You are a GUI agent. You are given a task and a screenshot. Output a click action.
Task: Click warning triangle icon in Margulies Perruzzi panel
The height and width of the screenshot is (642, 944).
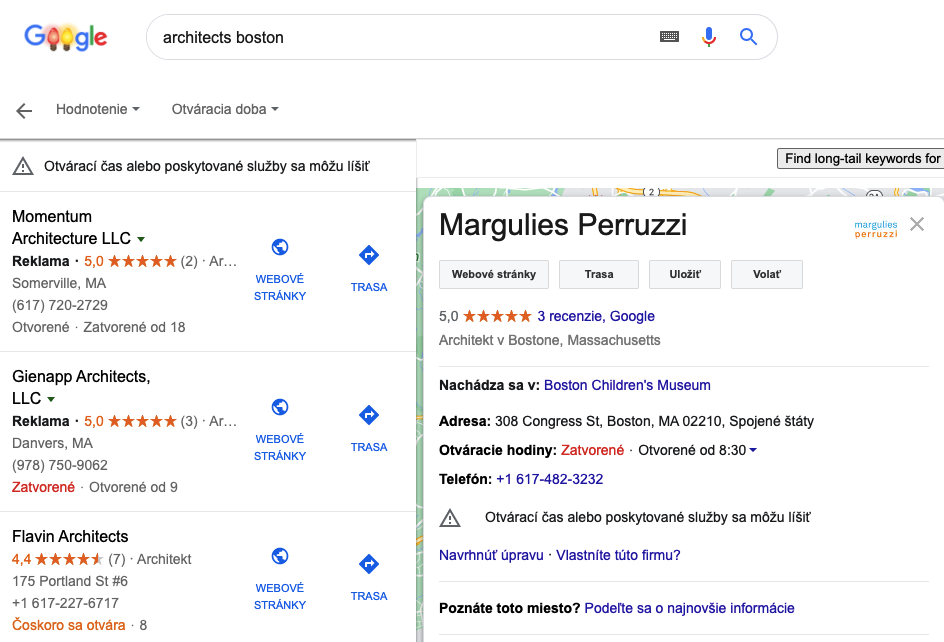coord(450,517)
